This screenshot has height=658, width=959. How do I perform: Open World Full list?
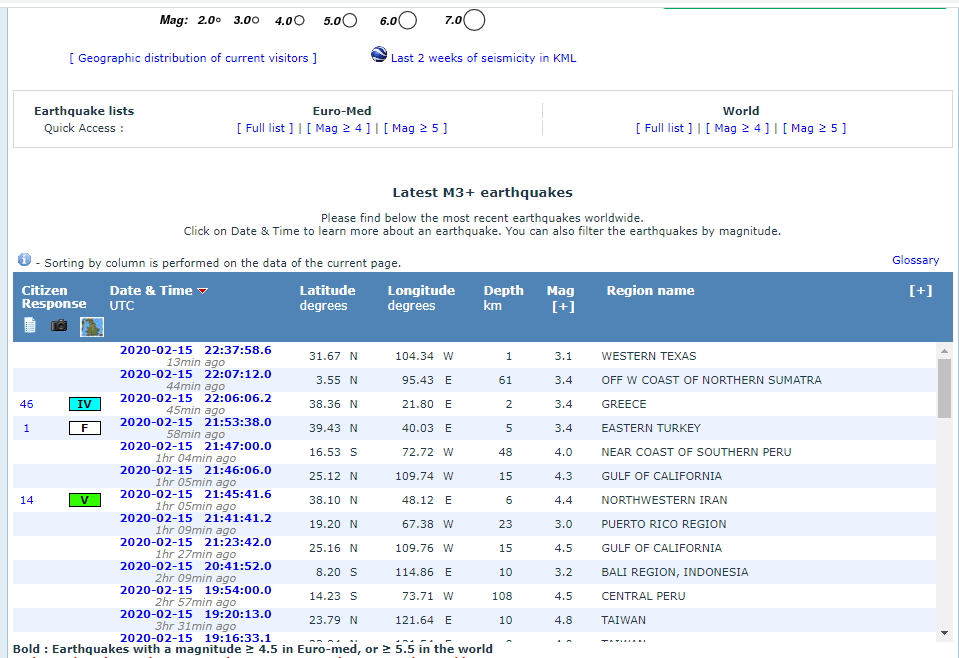tap(664, 128)
